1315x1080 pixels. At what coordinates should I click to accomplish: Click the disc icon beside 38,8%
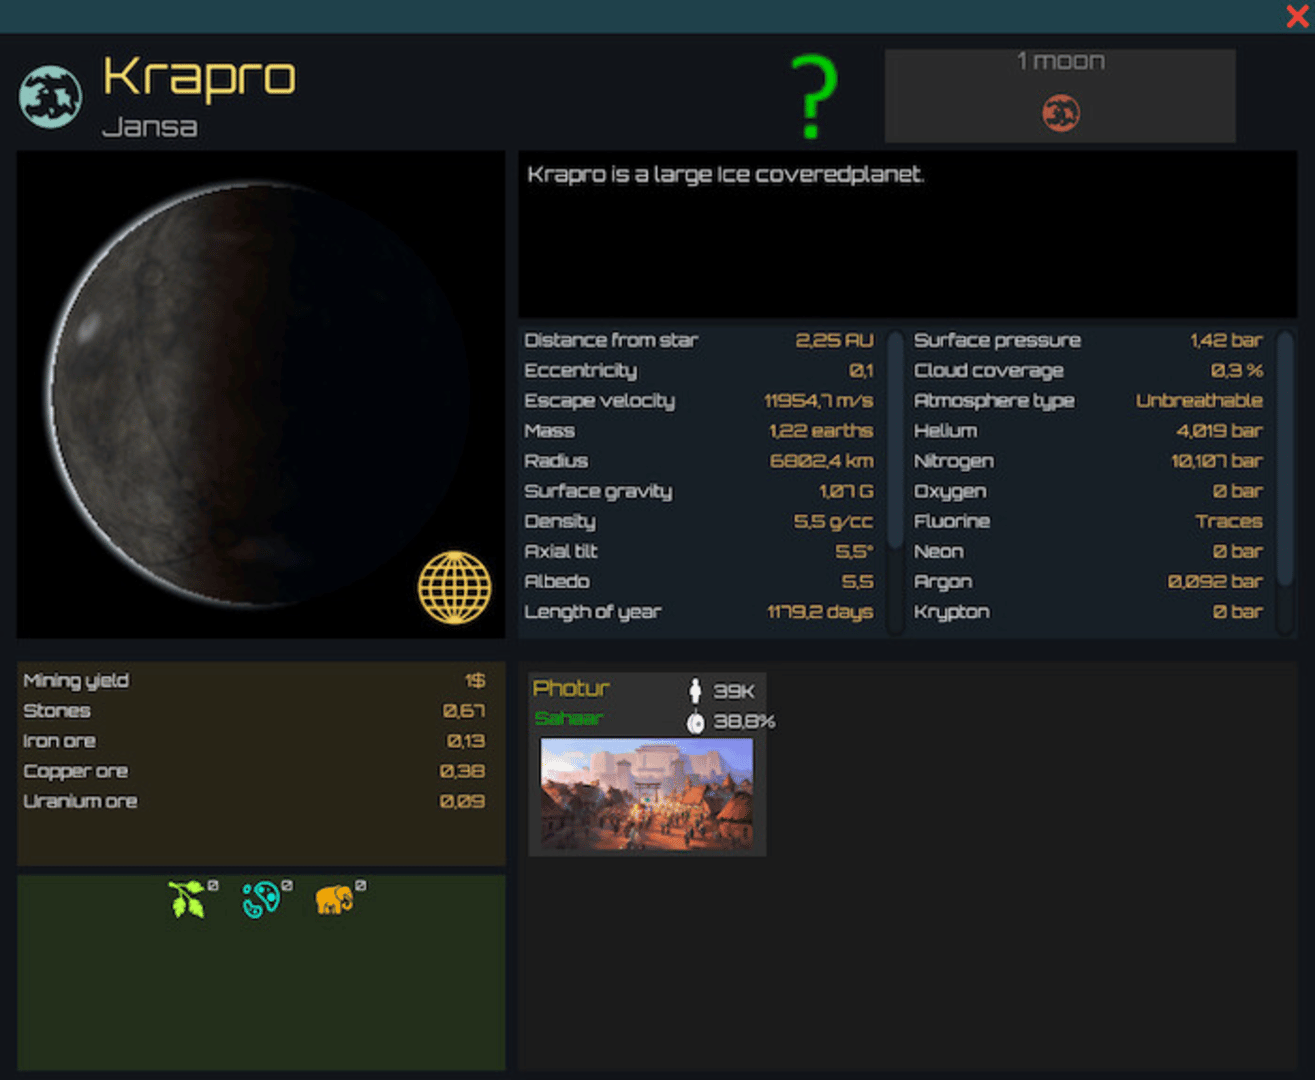(x=695, y=722)
